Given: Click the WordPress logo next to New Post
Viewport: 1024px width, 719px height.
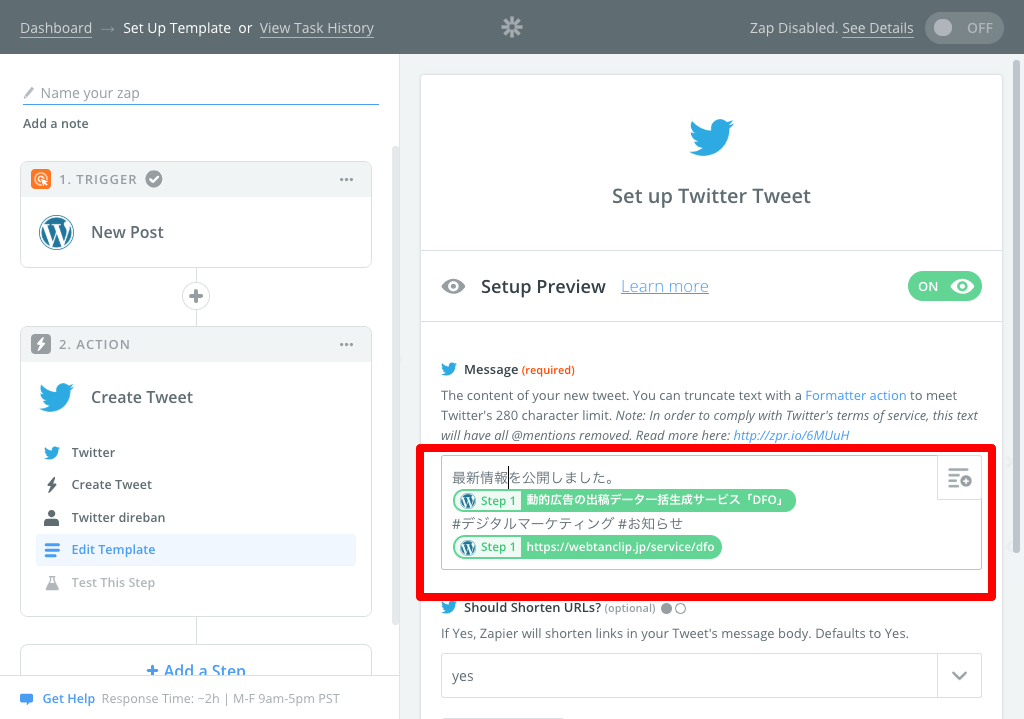Looking at the screenshot, I should pos(56,232).
